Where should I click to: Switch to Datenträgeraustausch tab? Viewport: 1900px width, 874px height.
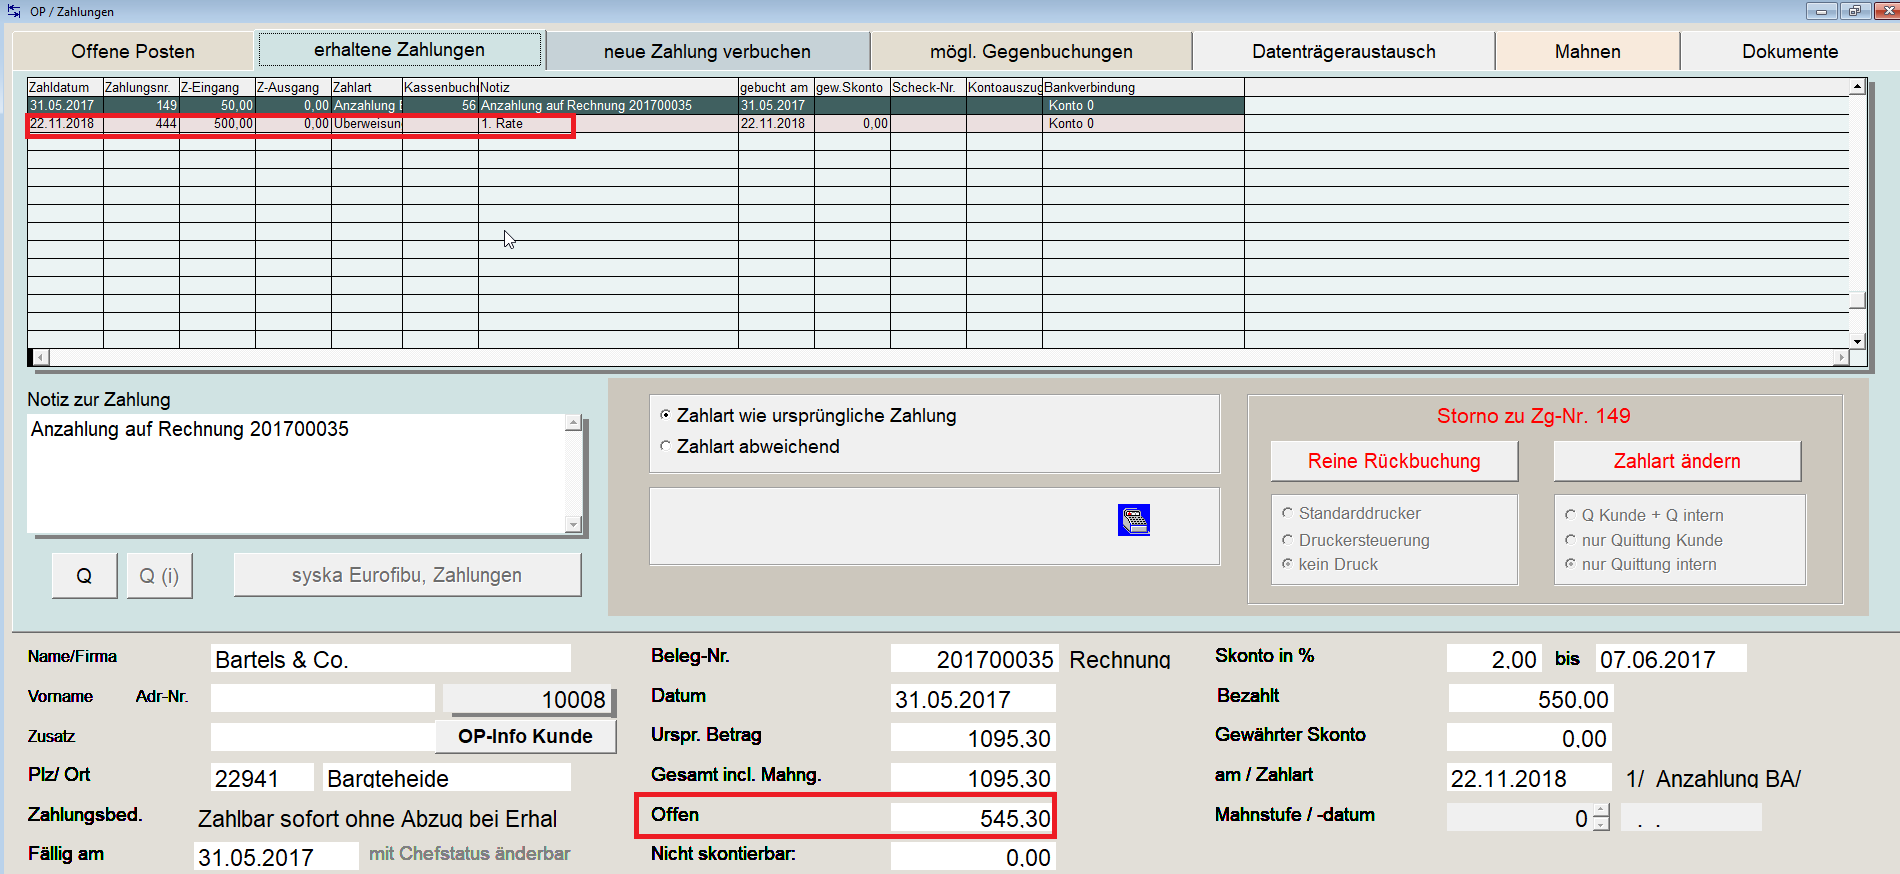tap(1344, 51)
